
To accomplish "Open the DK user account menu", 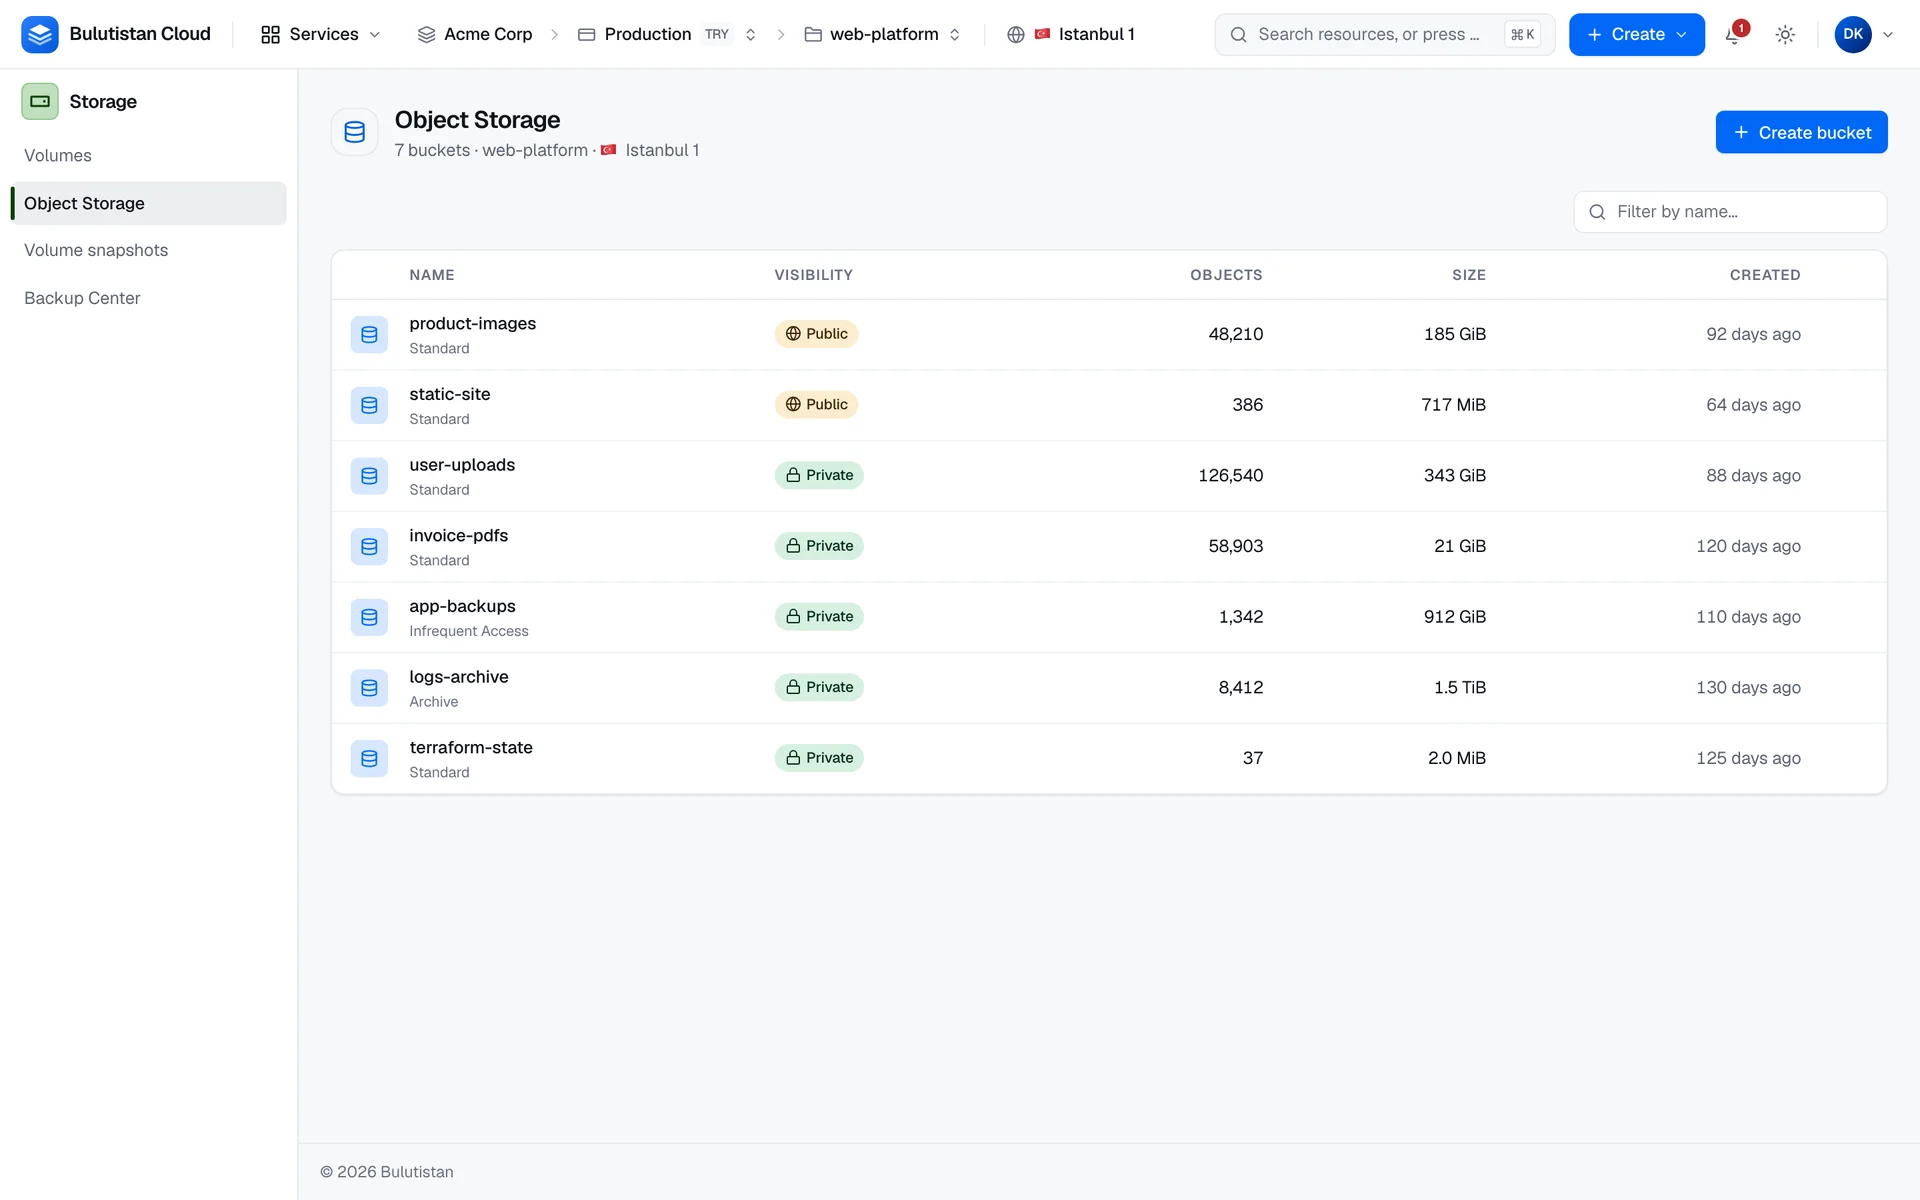I will (1864, 35).
